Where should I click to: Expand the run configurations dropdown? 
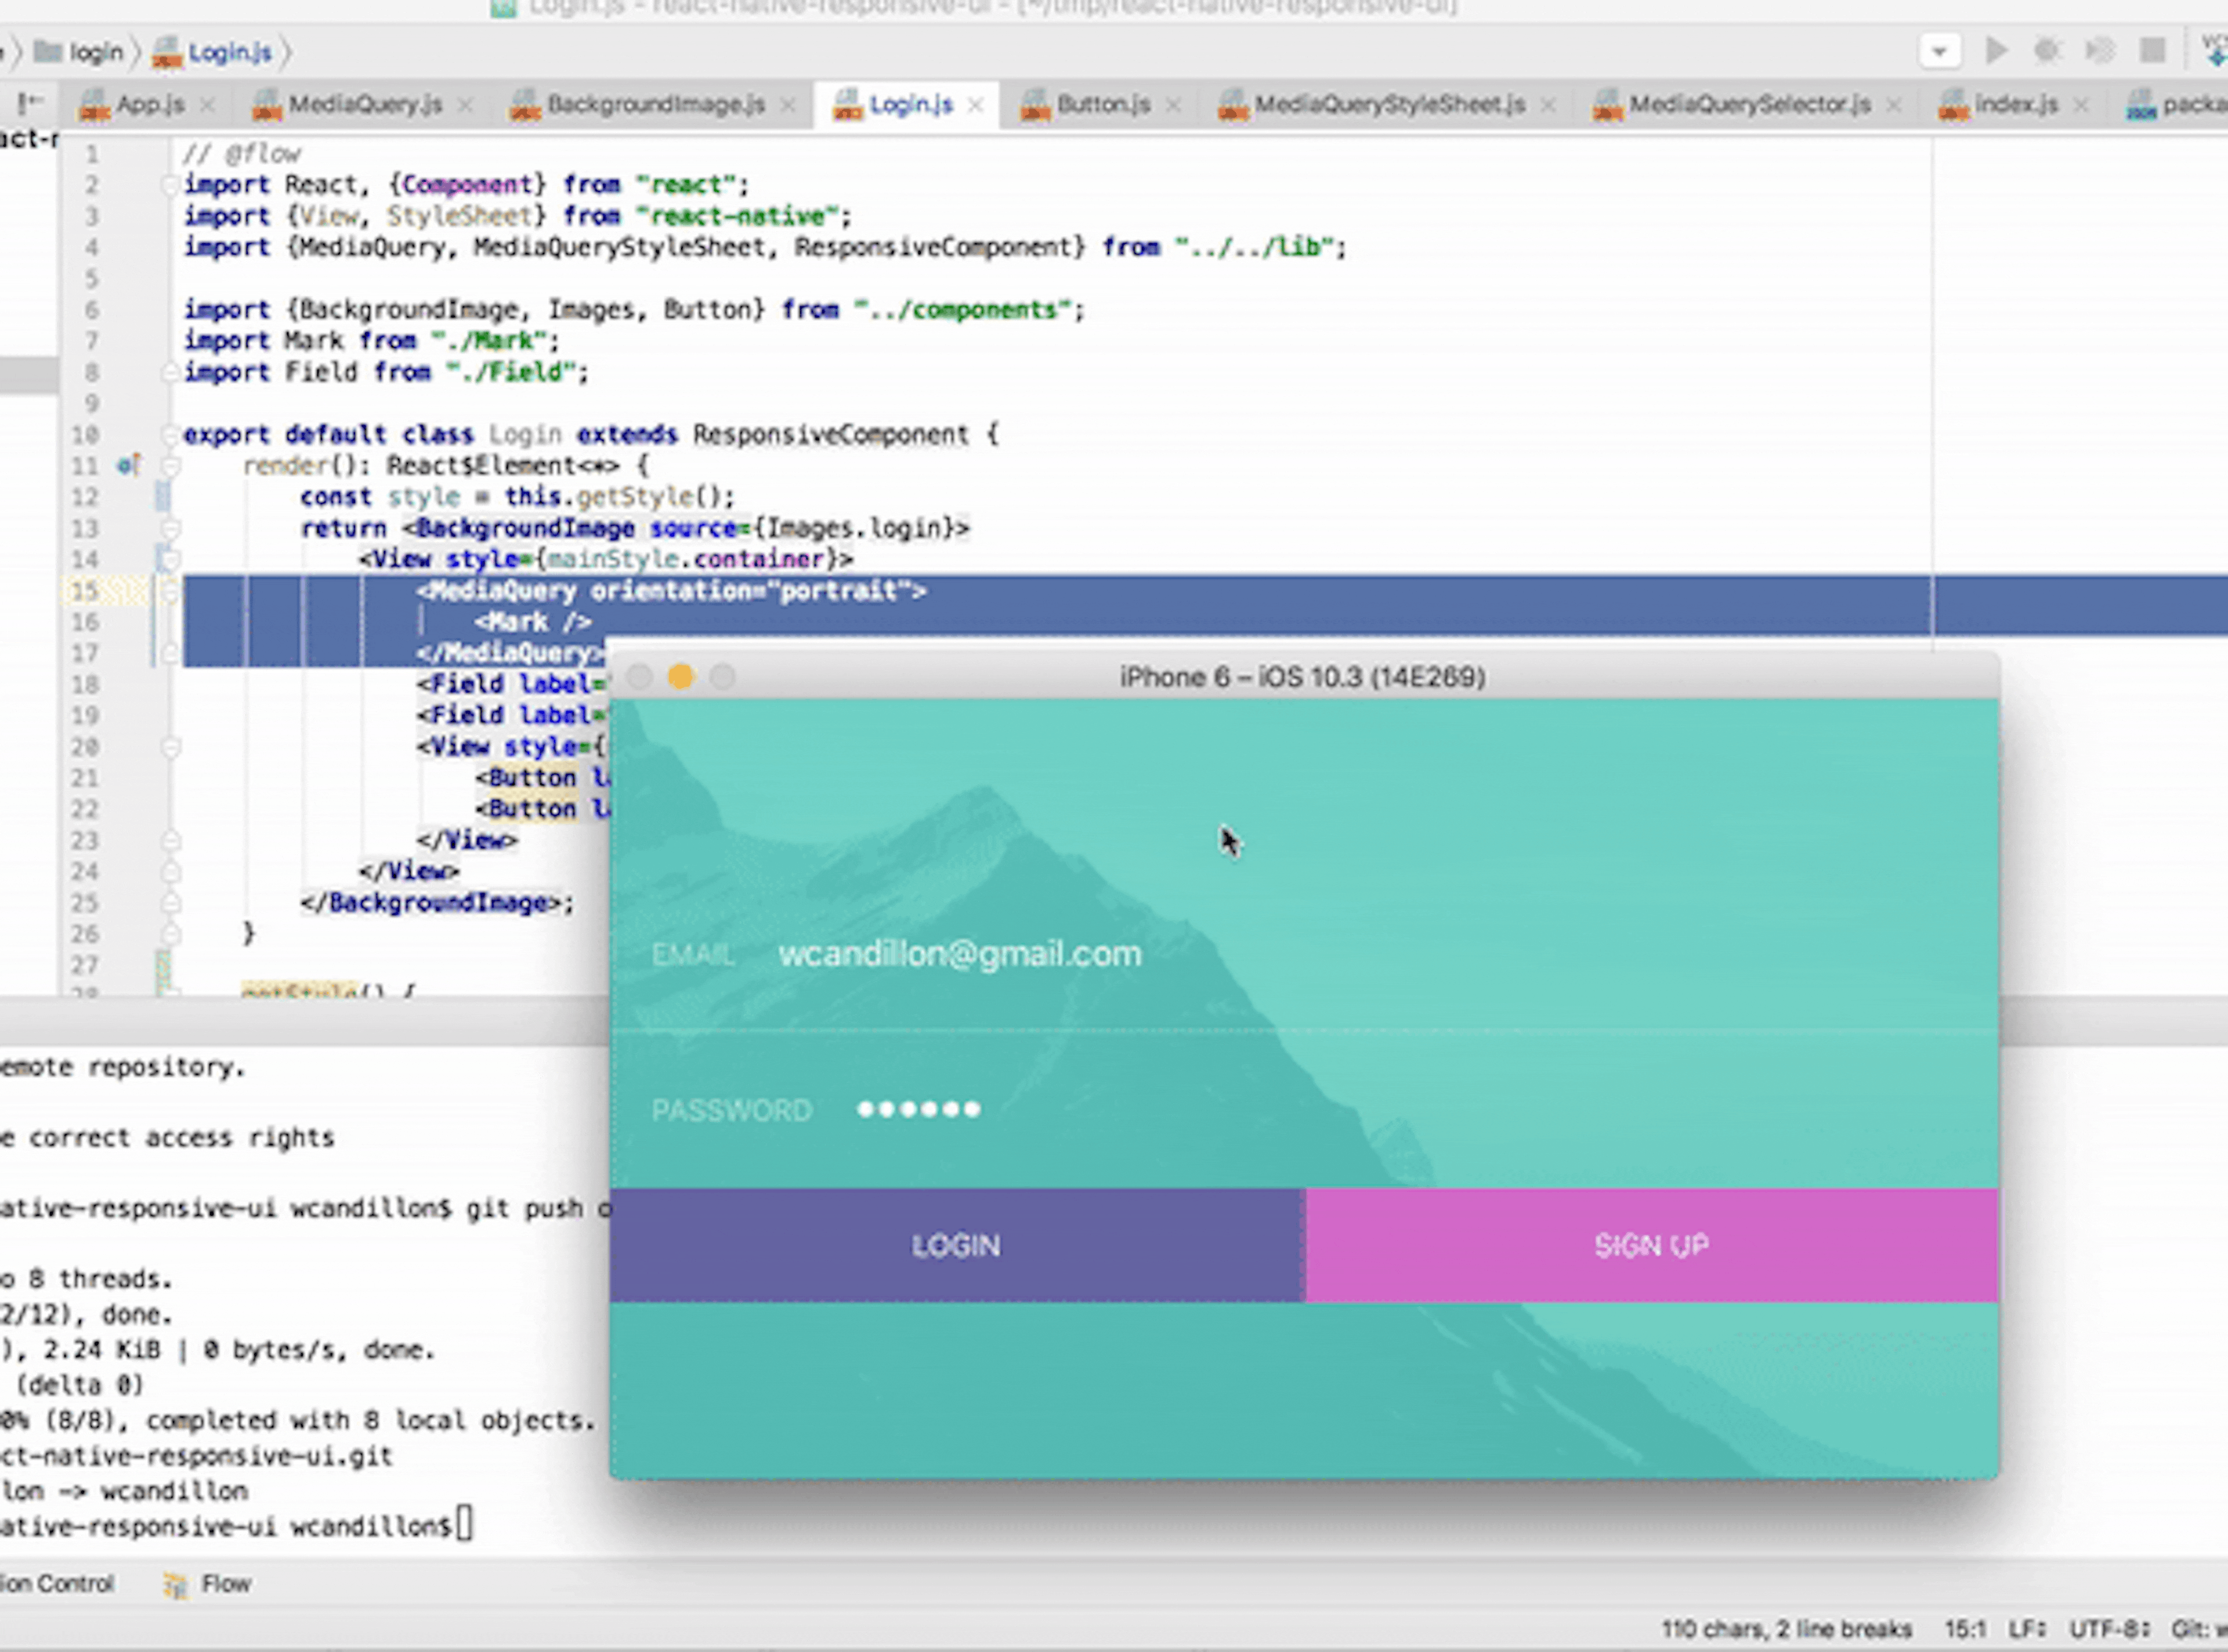pyautogui.click(x=1940, y=50)
